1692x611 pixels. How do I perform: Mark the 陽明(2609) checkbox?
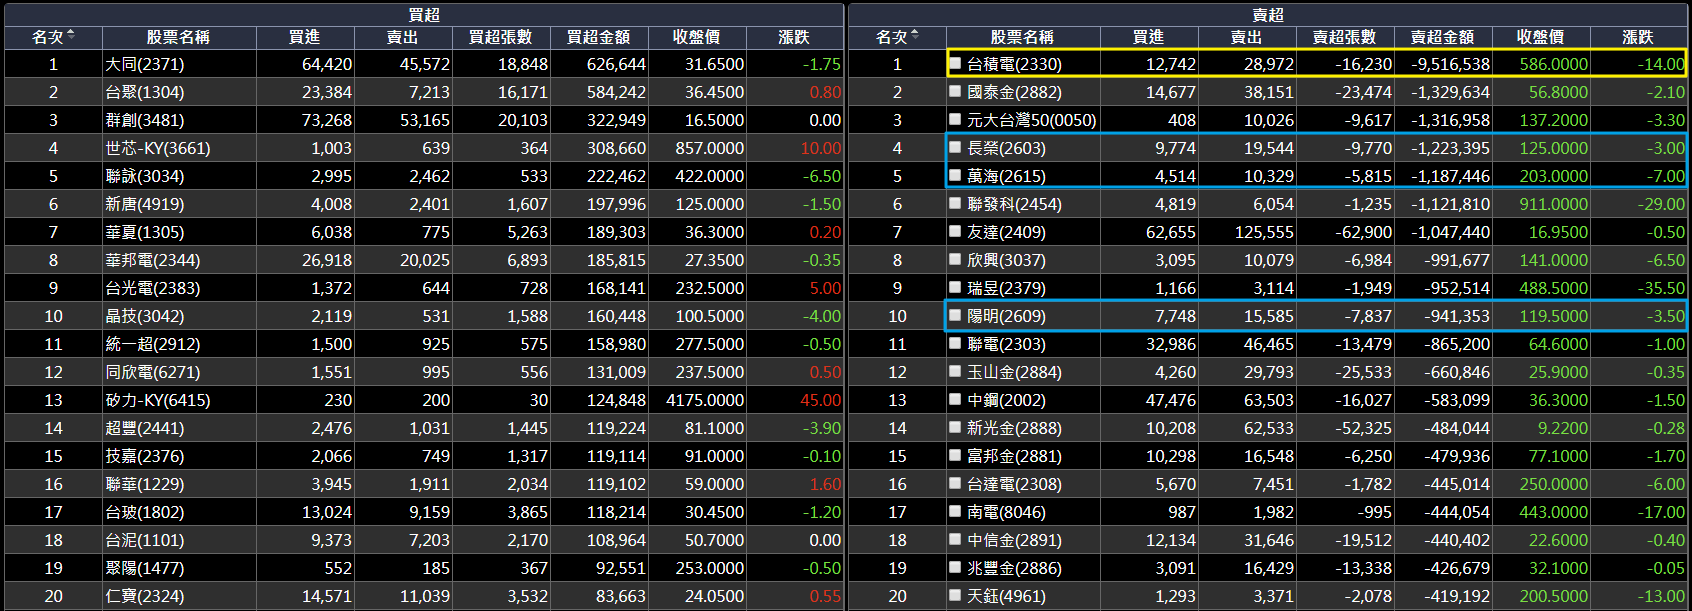point(955,315)
